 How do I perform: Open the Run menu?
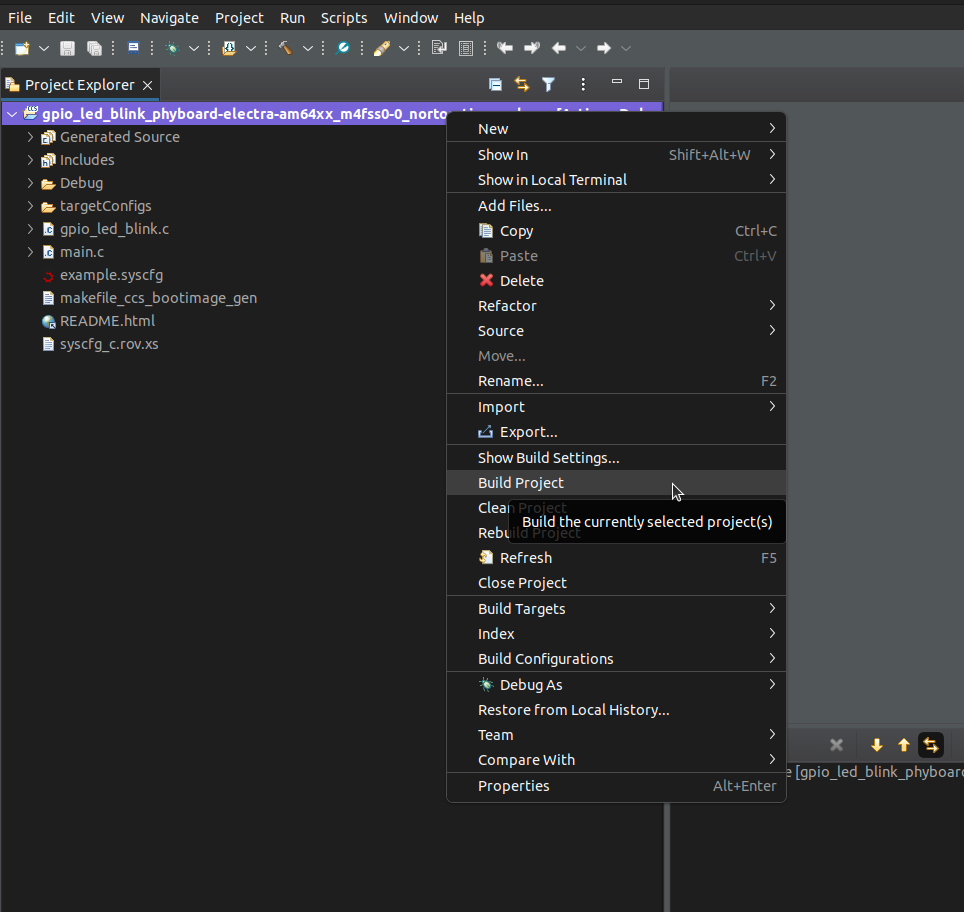pos(292,18)
